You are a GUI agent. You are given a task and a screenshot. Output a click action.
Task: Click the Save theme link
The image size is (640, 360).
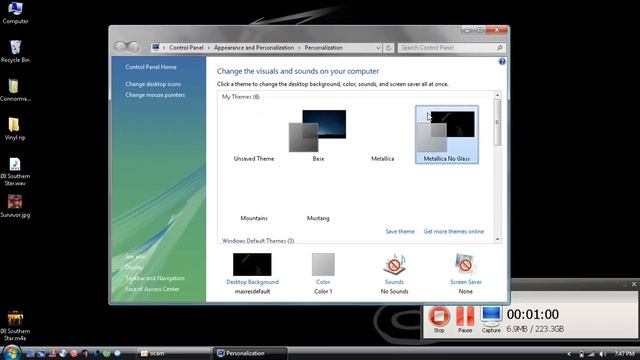(400, 231)
